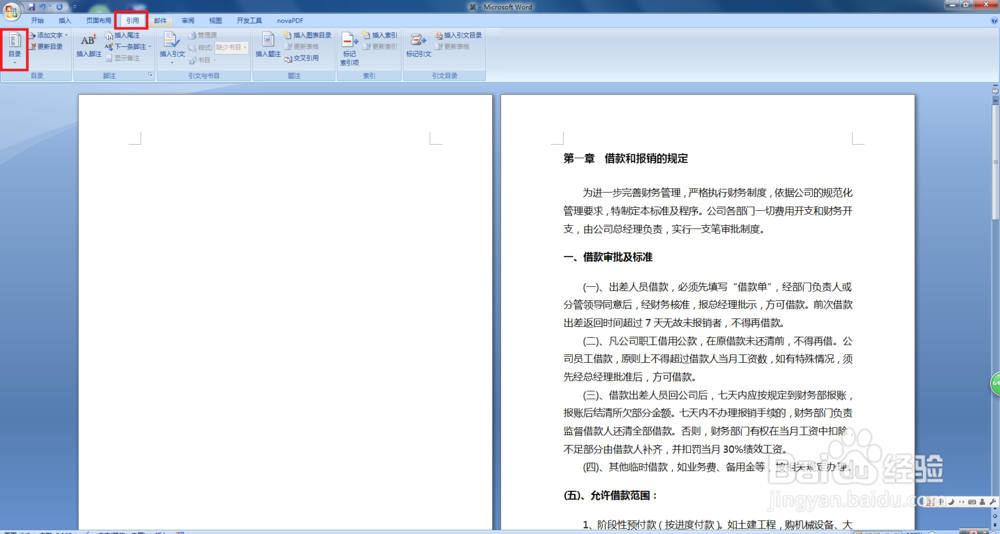Open the 插入 ribbon tab
Viewport: 1000px width, 534px height.
[65, 20]
